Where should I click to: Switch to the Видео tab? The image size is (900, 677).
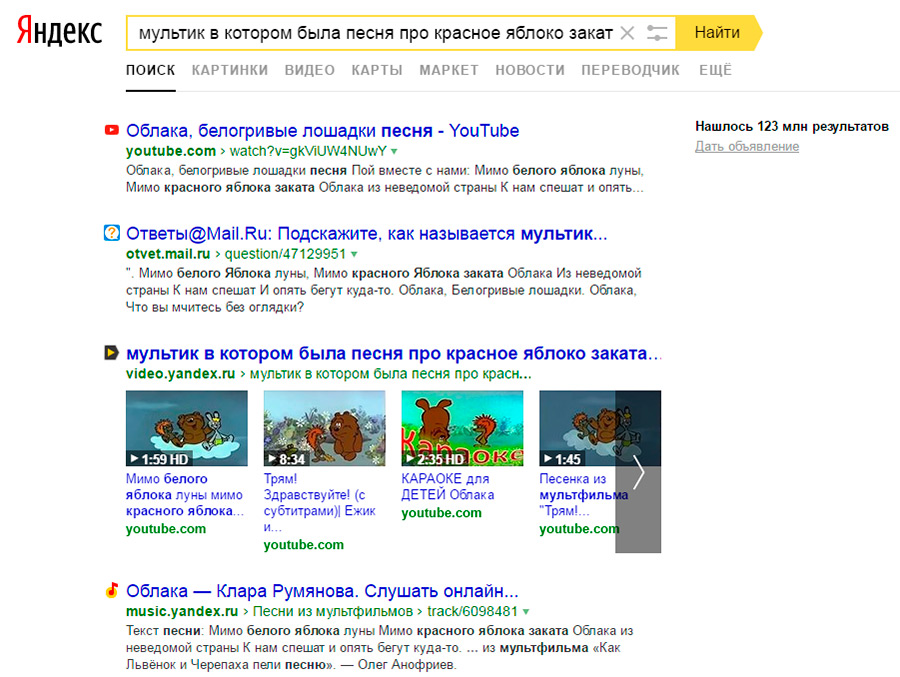[309, 70]
